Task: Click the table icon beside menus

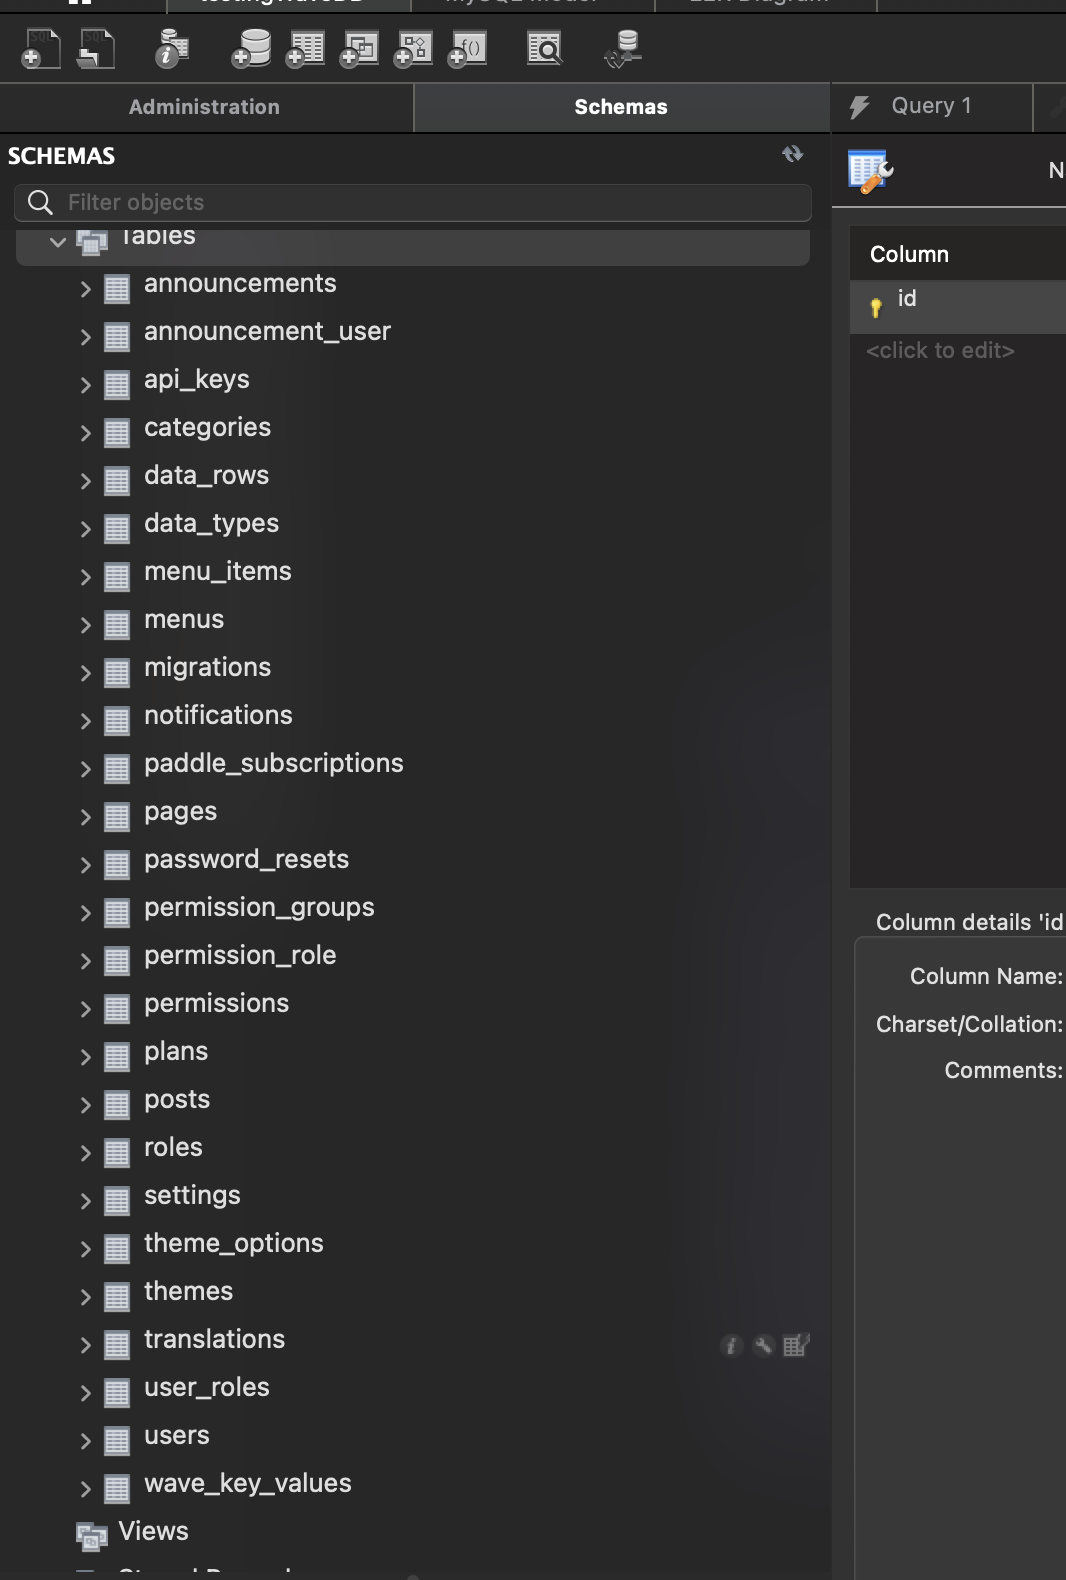Action: point(117,625)
